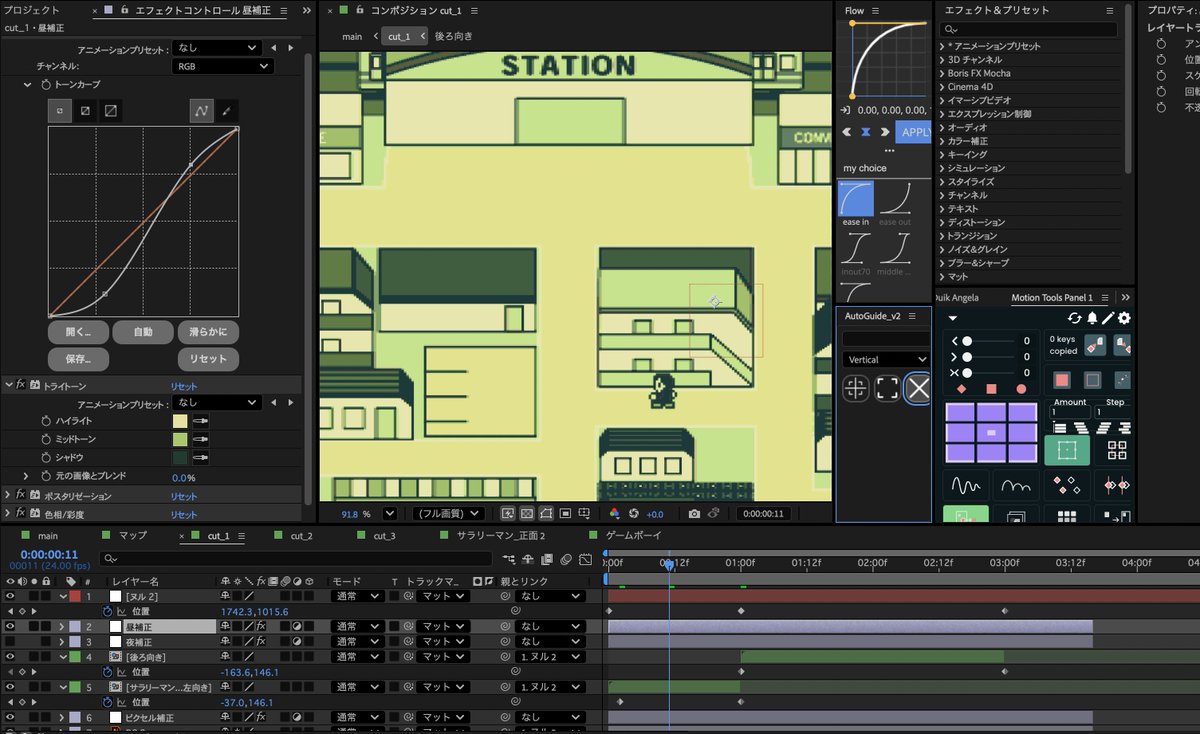Open the tone curve アニメーションプリセット dropdown

pyautogui.click(x=216, y=47)
